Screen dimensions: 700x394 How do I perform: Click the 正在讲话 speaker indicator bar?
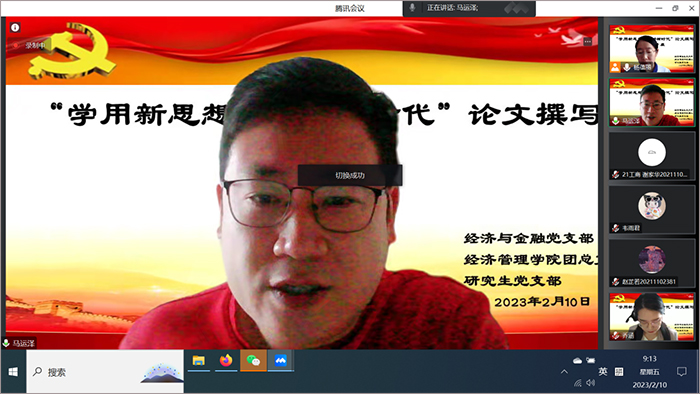click(469, 8)
